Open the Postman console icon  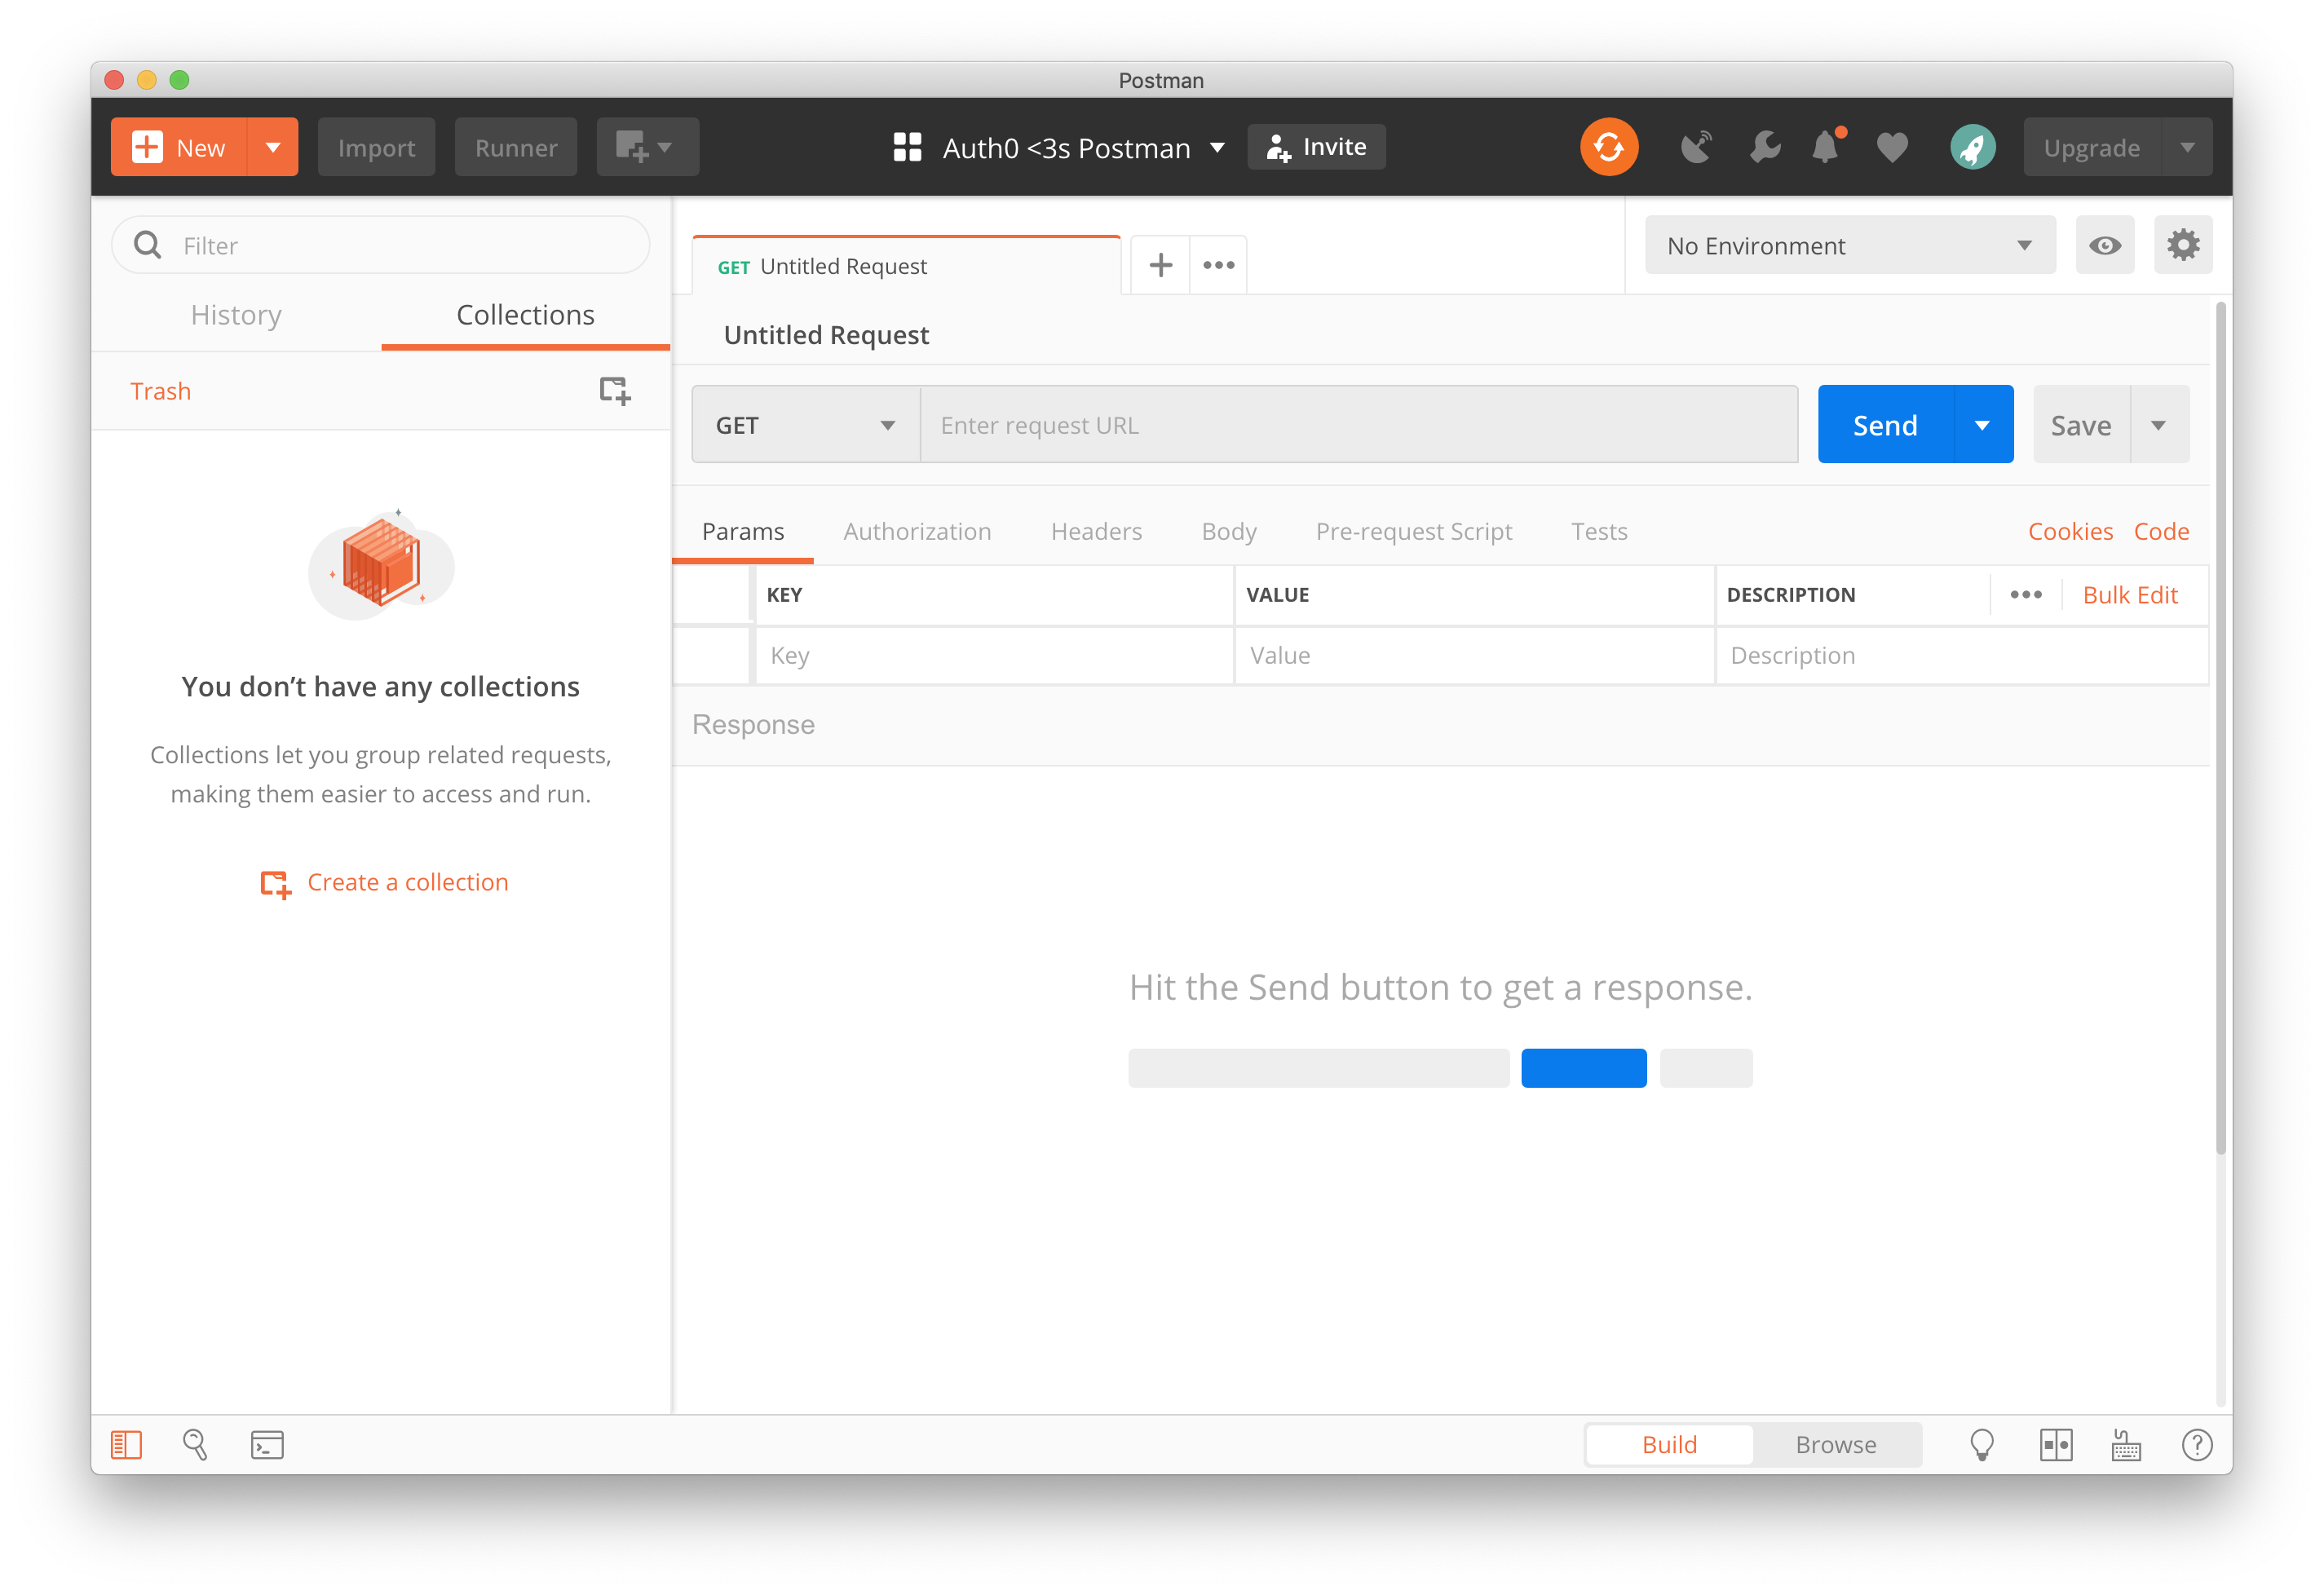[267, 1444]
